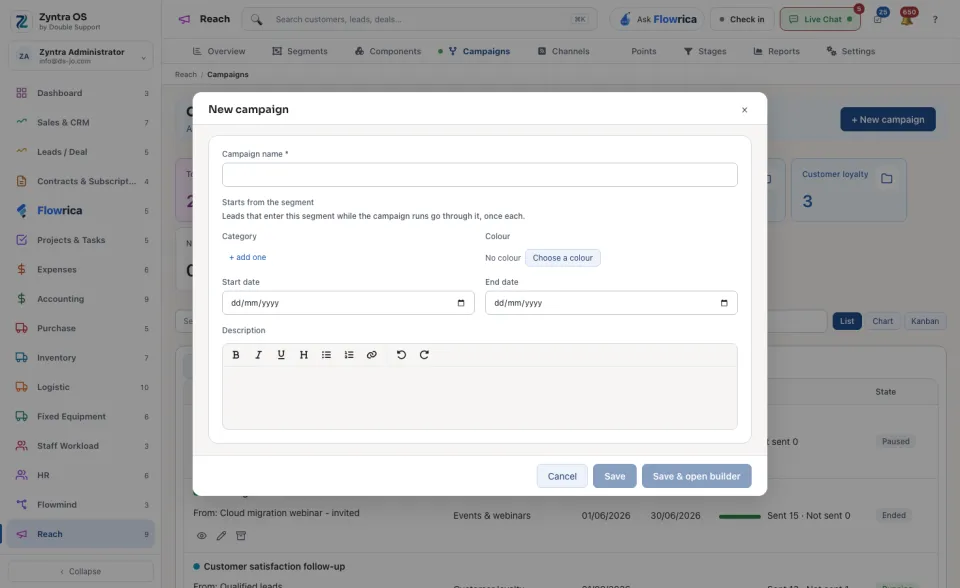Archive the Cloud migration webinar campaign
This screenshot has width=960, height=588.
coord(241,536)
